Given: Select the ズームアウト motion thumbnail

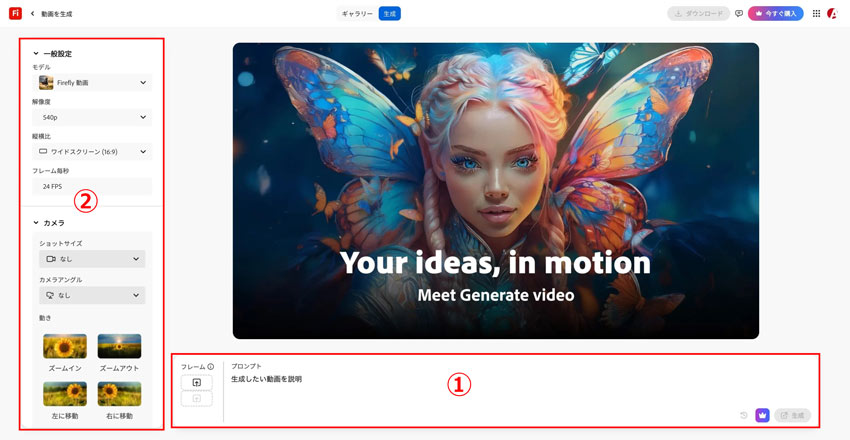Looking at the screenshot, I should tap(119, 346).
